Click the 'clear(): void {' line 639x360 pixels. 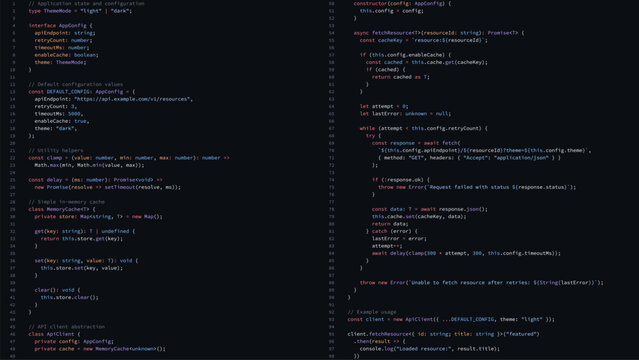(x=57, y=290)
